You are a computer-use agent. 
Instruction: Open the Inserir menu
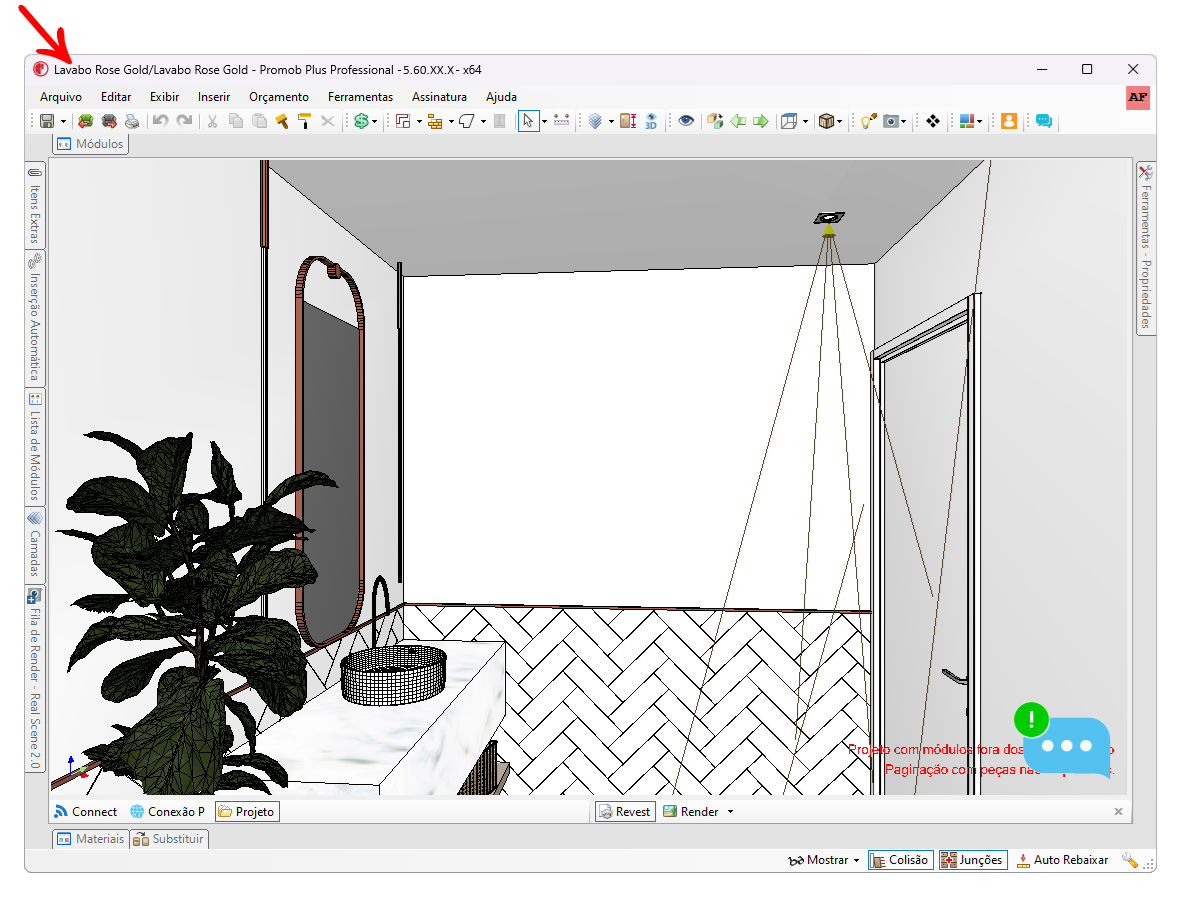click(x=214, y=97)
